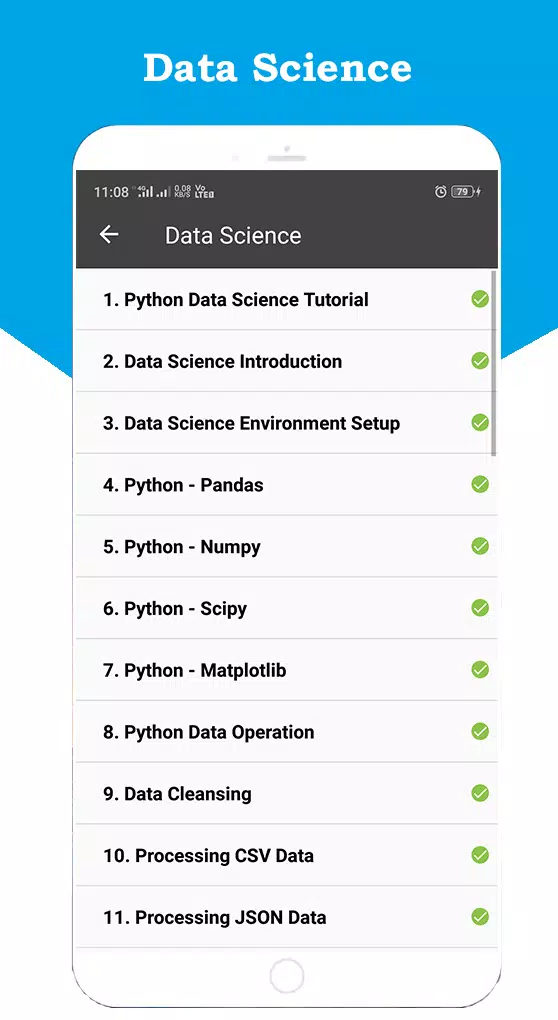Image resolution: width=558 pixels, height=1020 pixels.
Task: Tap the back arrow icon
Action: [109, 235]
